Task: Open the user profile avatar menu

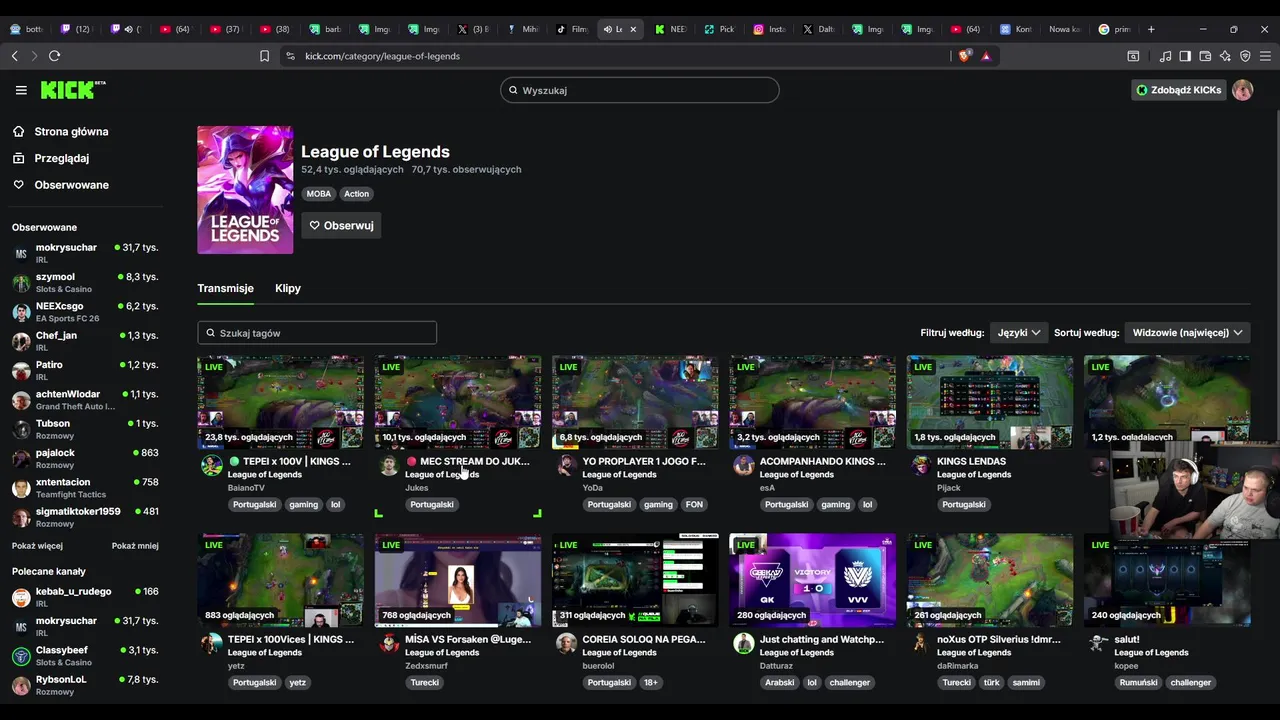Action: (1242, 90)
